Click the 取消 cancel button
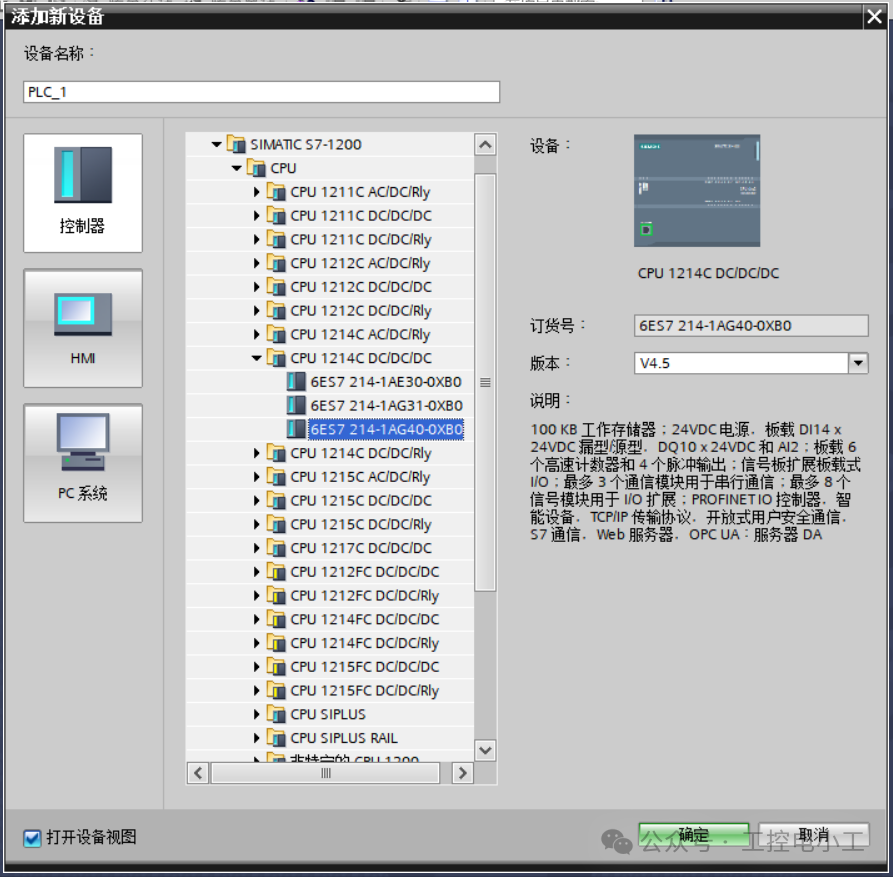This screenshot has height=877, width=893. [x=813, y=835]
